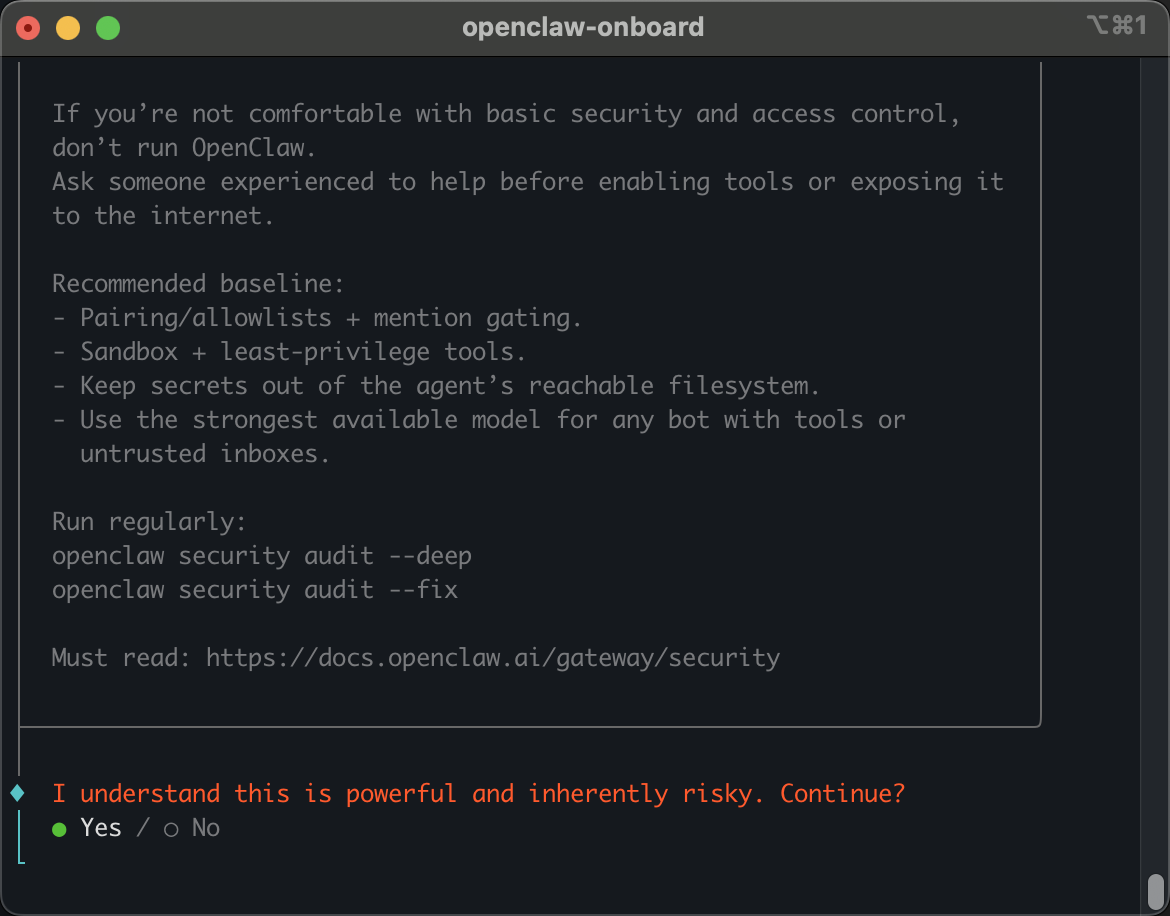Click the openclaw-onboard title bar text

coord(583,27)
